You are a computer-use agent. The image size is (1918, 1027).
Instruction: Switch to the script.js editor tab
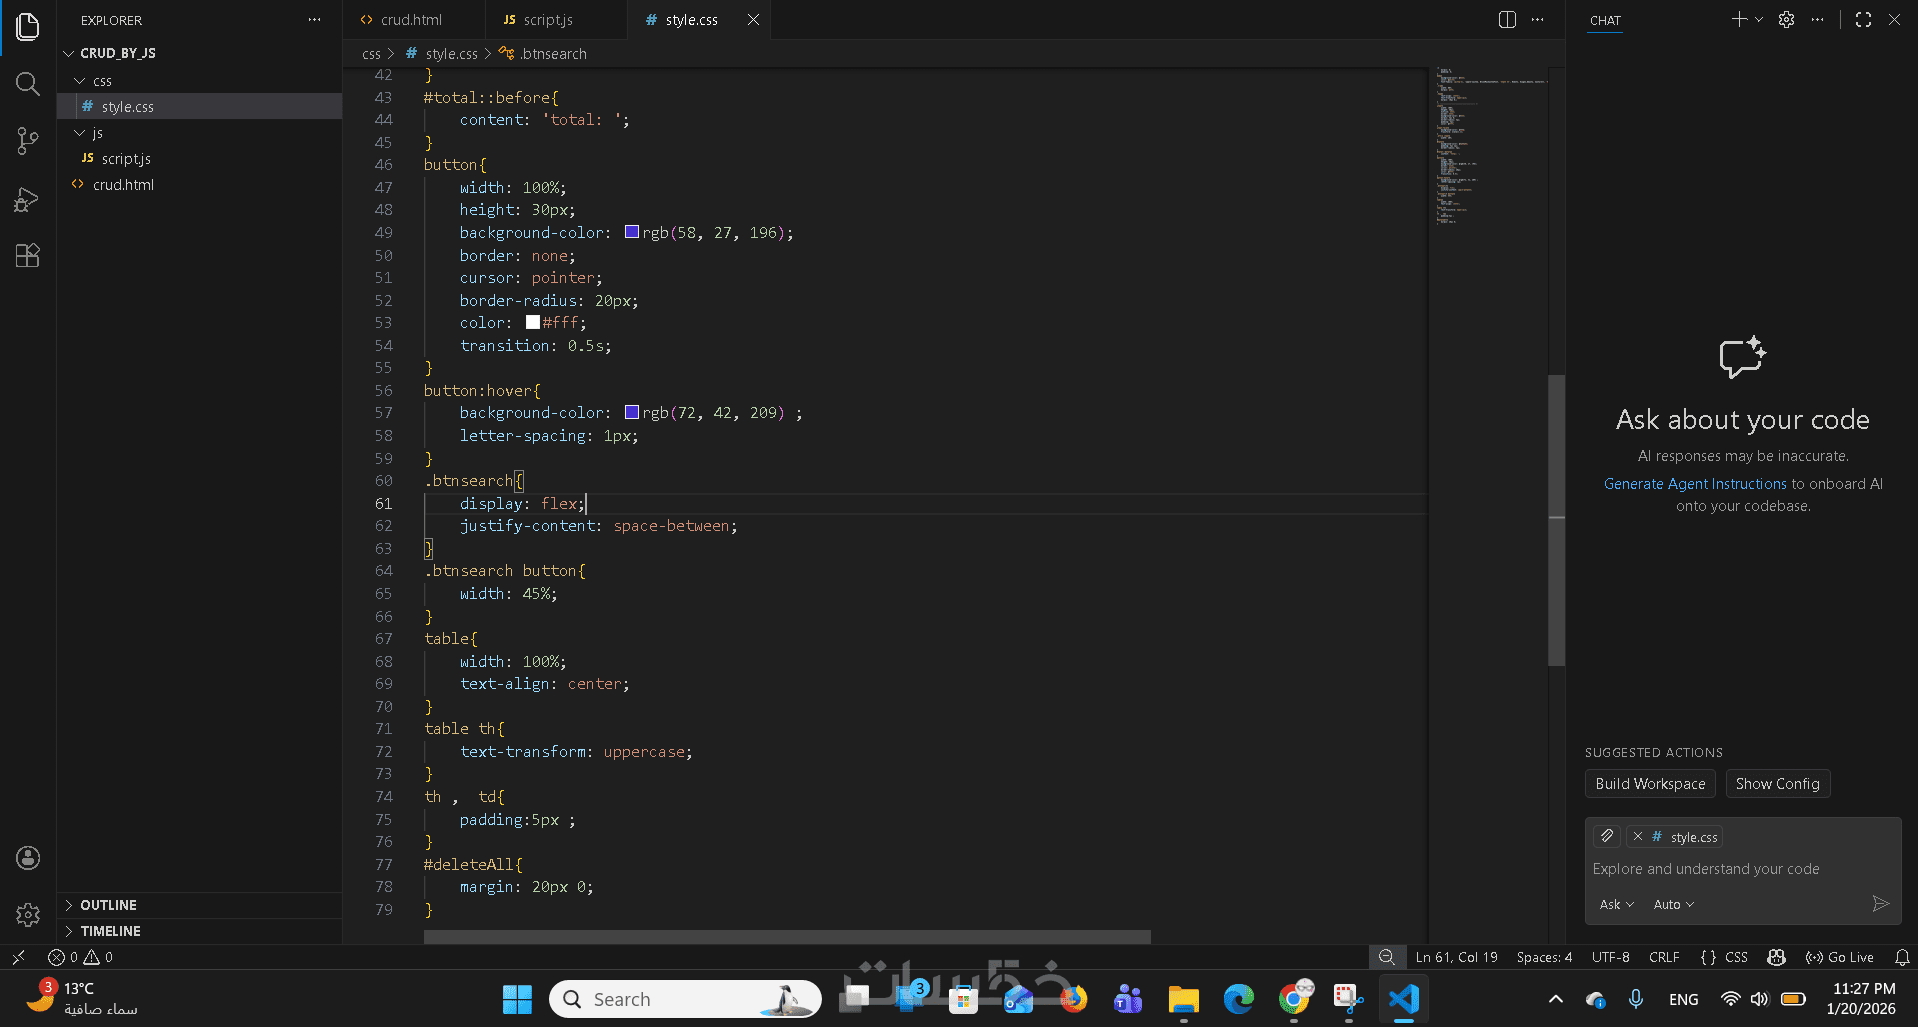coord(547,20)
